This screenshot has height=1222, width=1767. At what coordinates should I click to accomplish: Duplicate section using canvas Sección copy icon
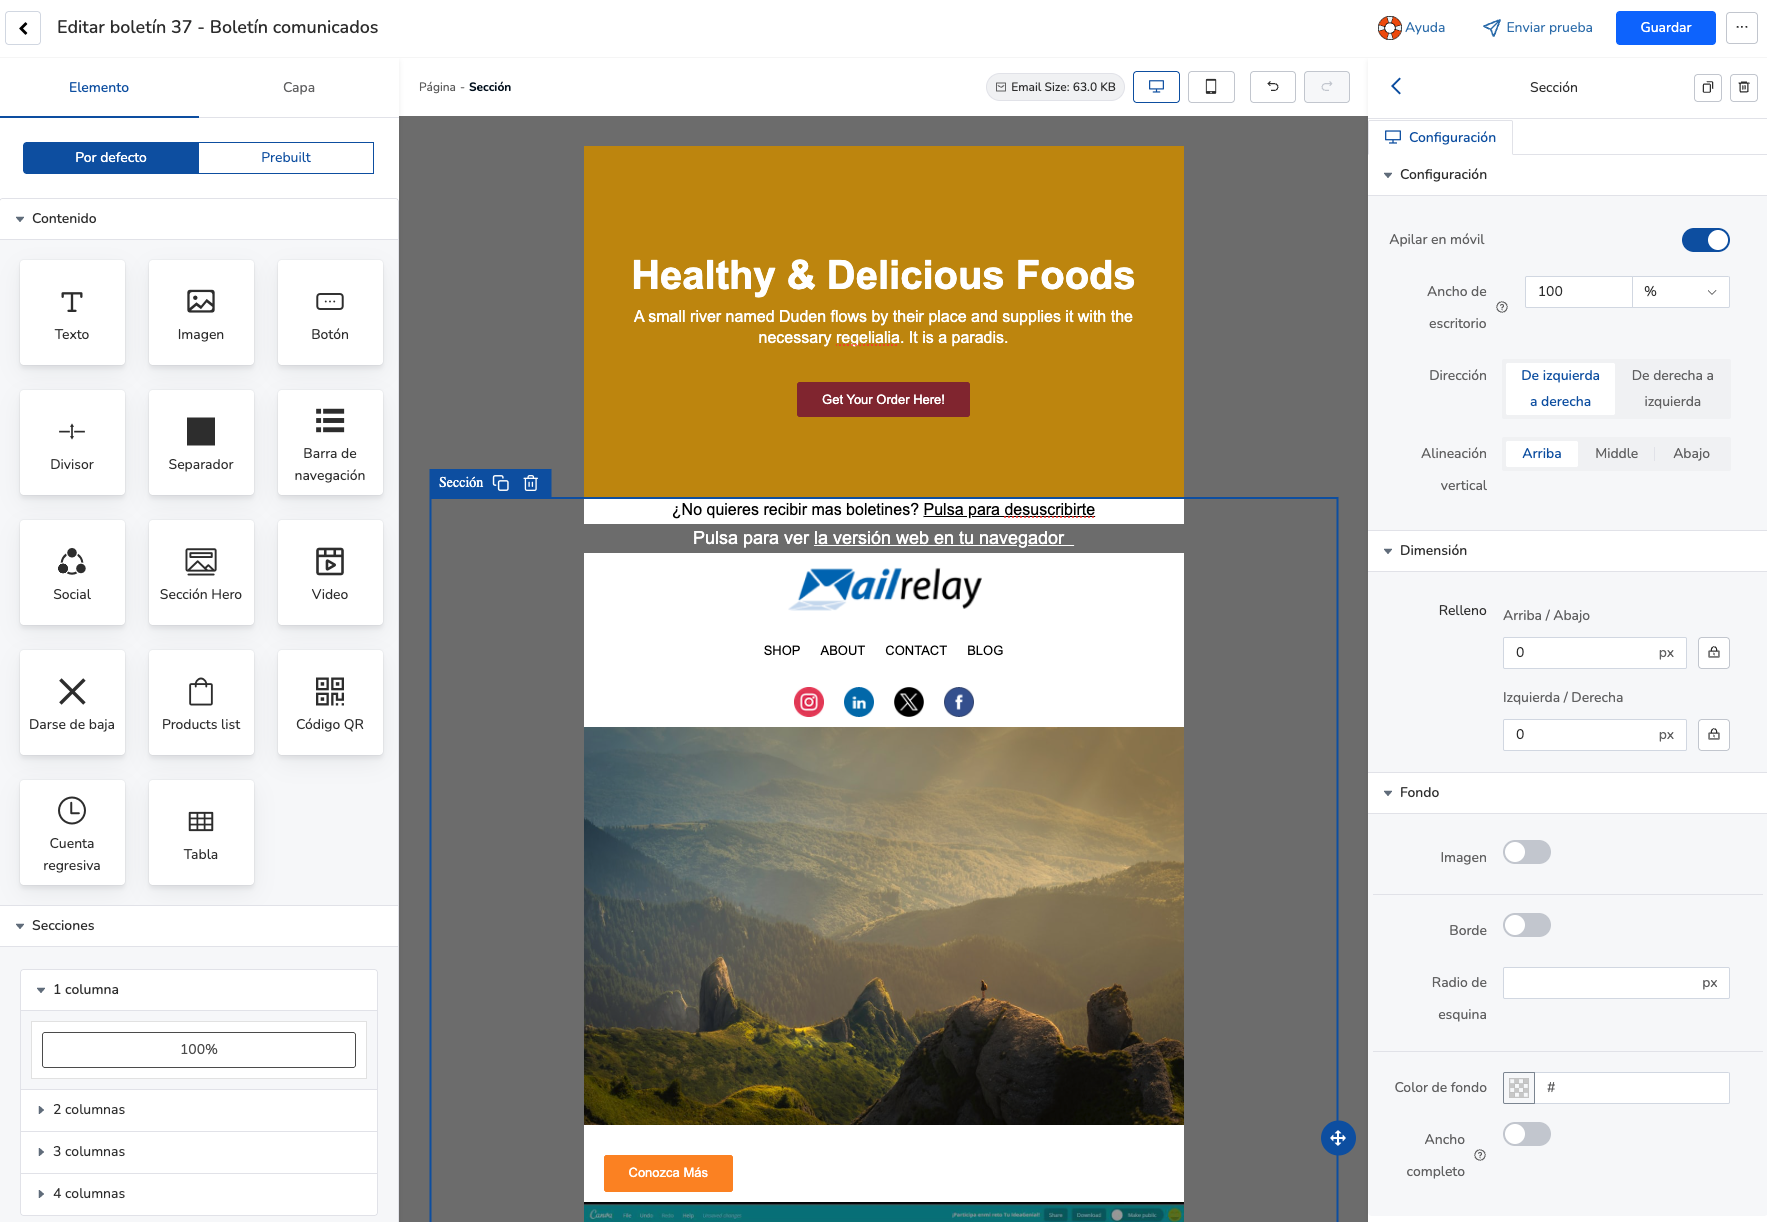501,483
